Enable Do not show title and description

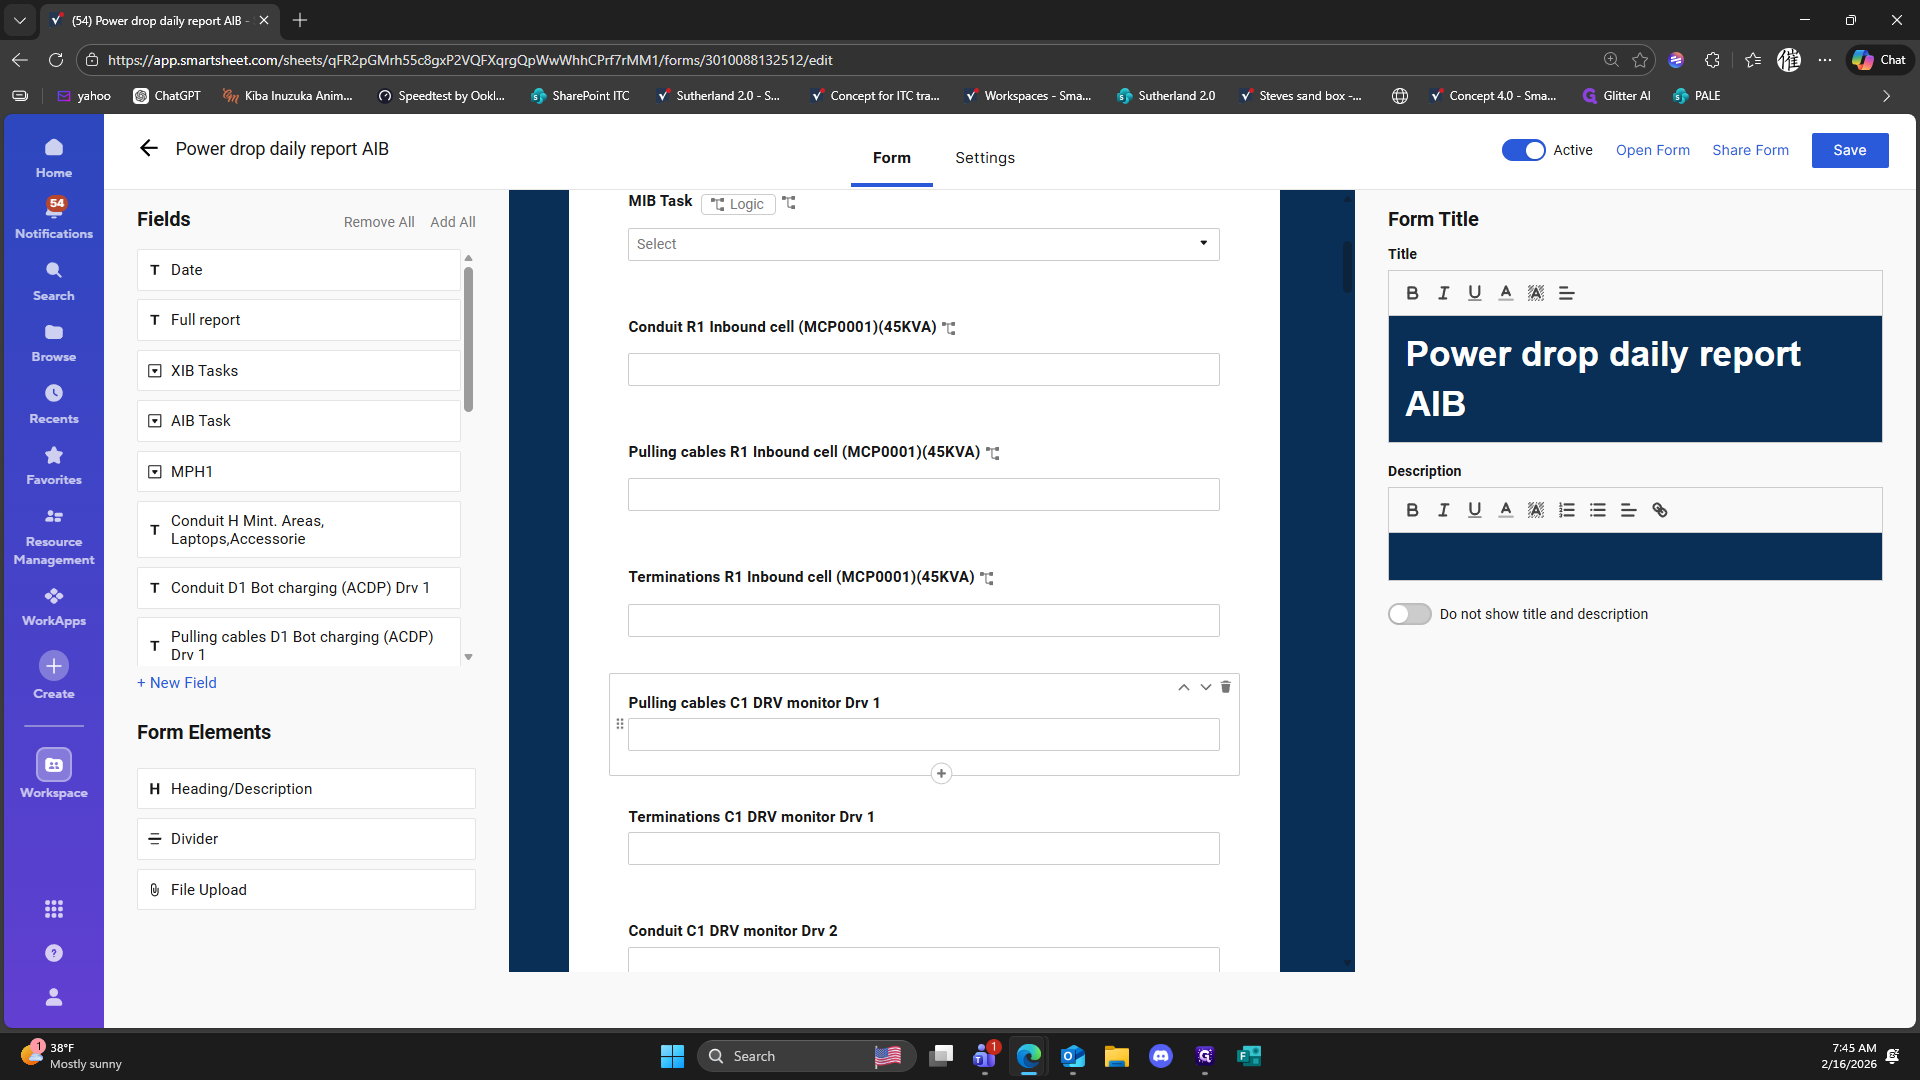click(x=1409, y=614)
